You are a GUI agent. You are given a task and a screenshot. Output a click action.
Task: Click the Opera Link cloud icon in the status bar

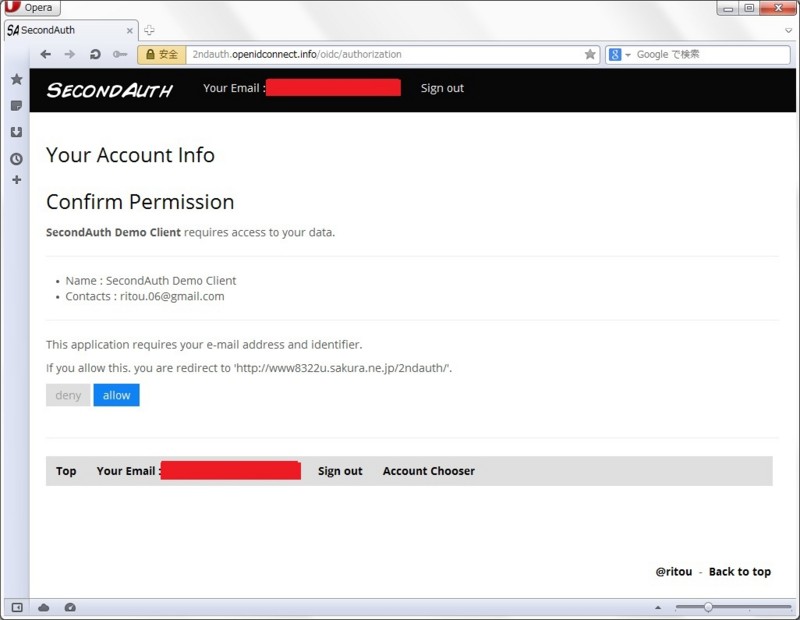click(43, 607)
